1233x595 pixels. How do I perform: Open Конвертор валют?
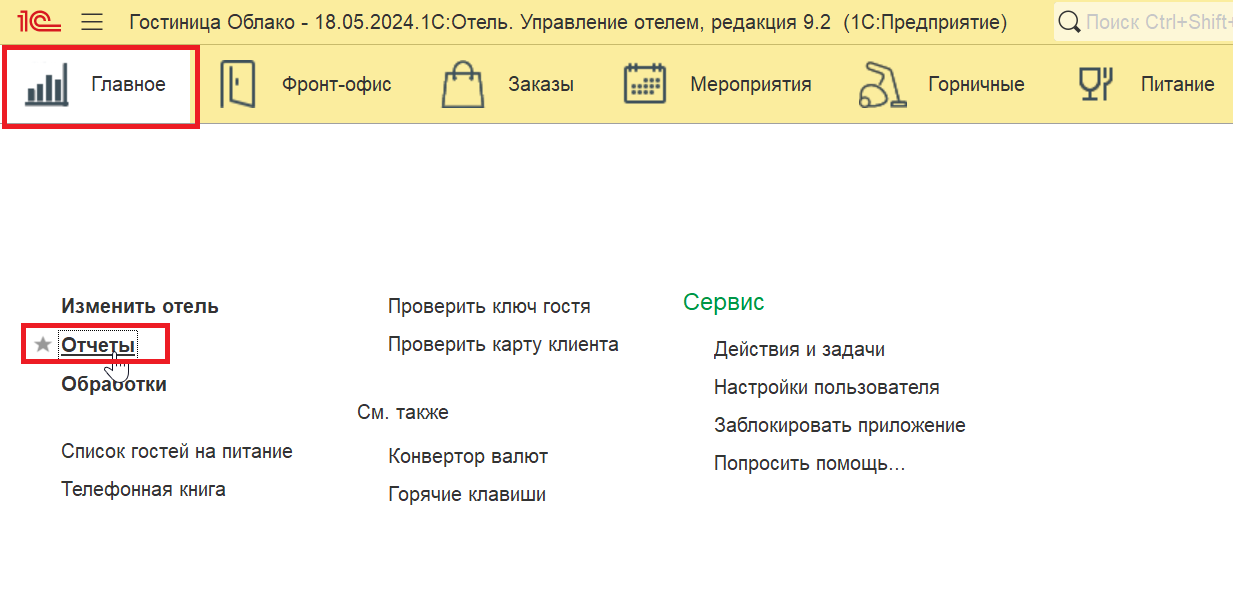[468, 457]
